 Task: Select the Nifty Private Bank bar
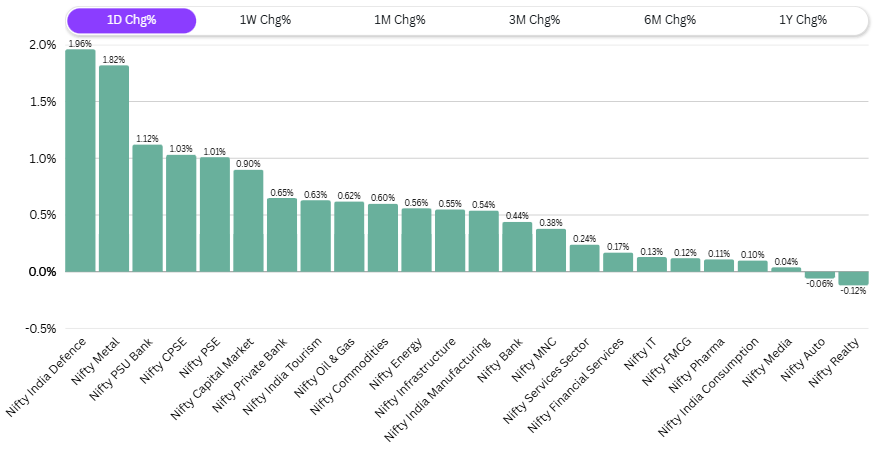point(282,235)
